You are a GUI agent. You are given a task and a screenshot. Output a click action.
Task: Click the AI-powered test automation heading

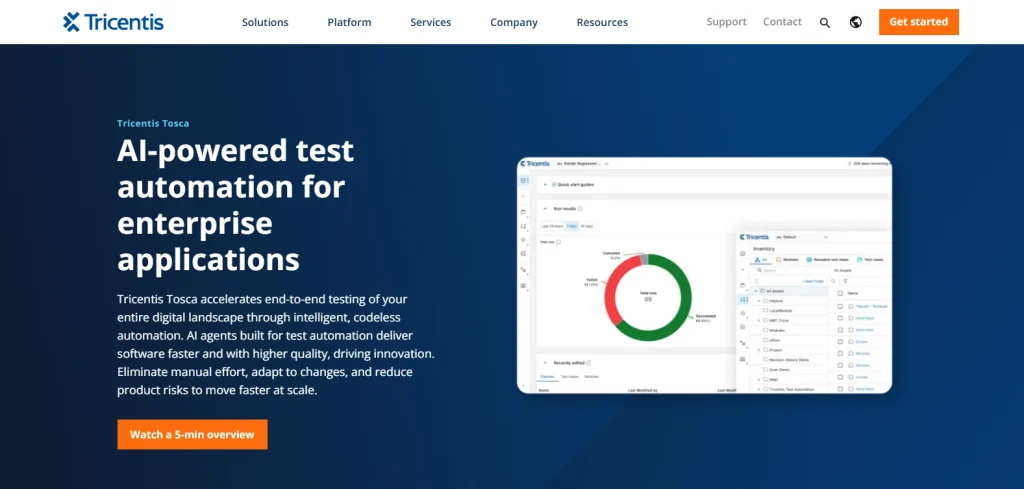(x=235, y=205)
